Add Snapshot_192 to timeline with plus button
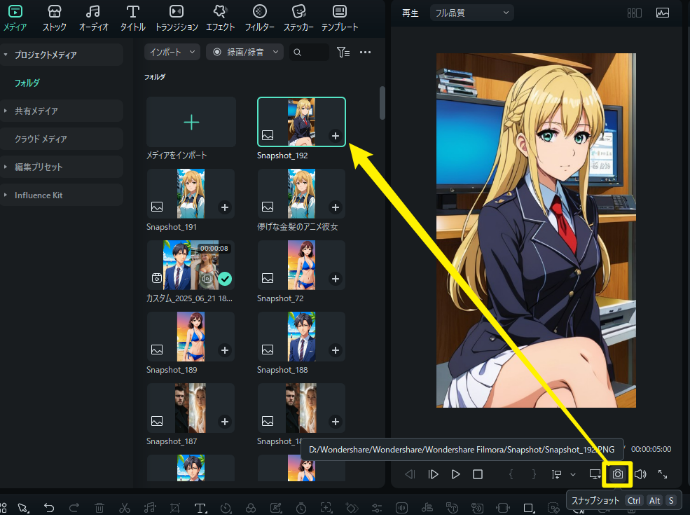The width and height of the screenshot is (690, 516). 335,136
